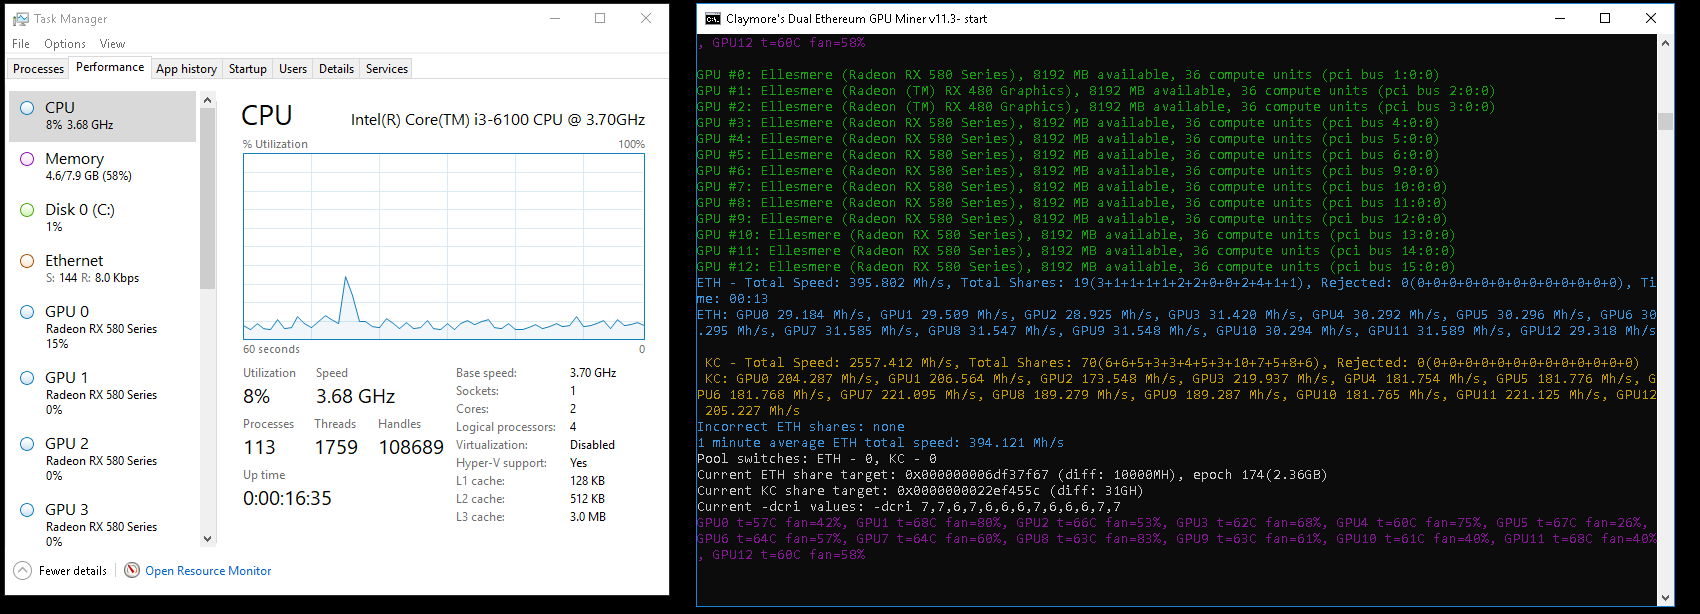Open the File menu

[21, 44]
